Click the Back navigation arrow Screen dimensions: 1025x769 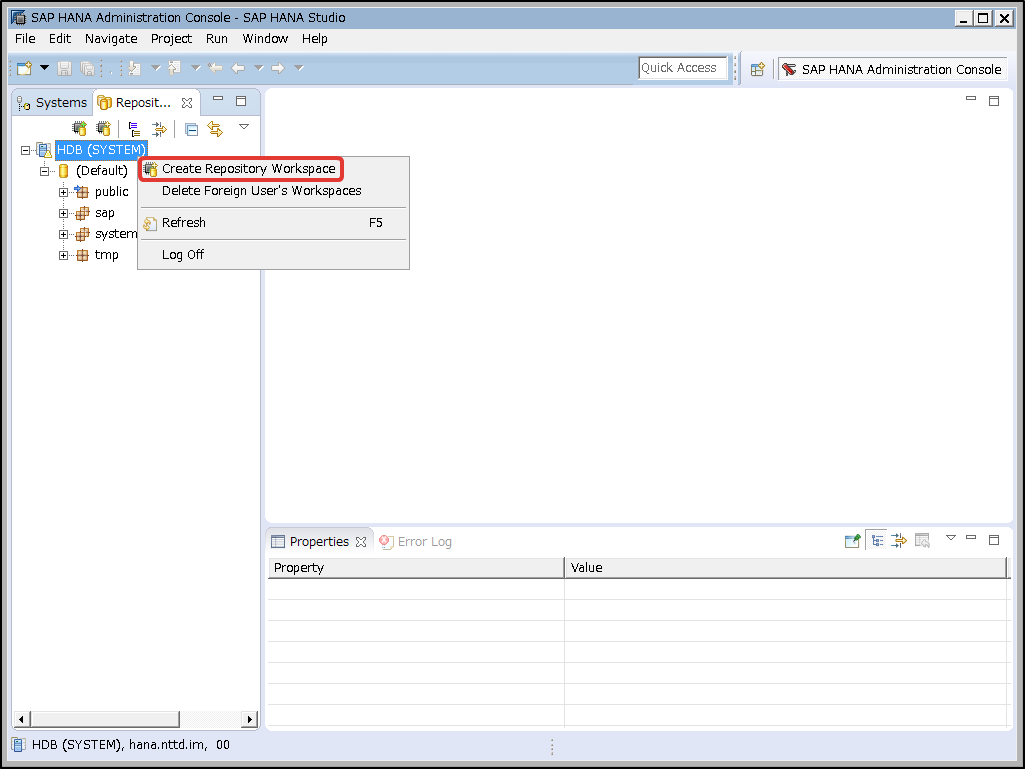[x=238, y=67]
